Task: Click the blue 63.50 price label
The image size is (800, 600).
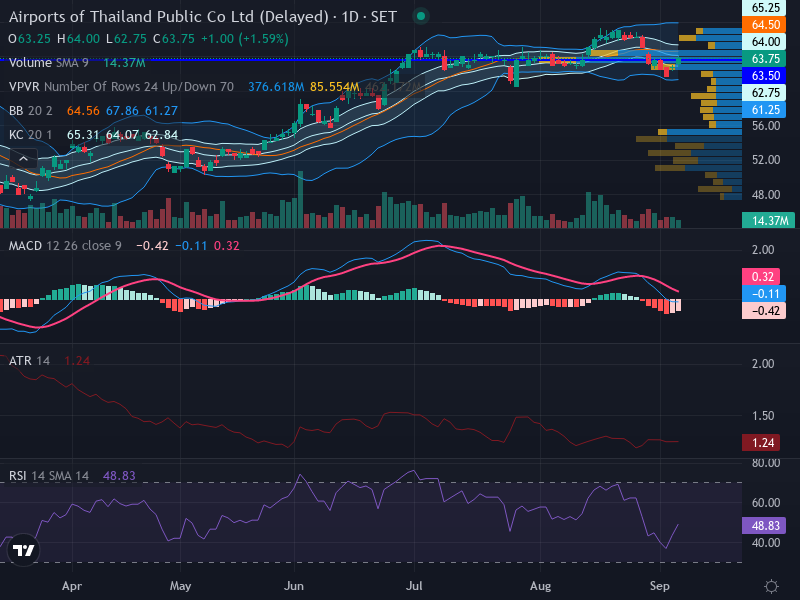Action: pos(765,76)
